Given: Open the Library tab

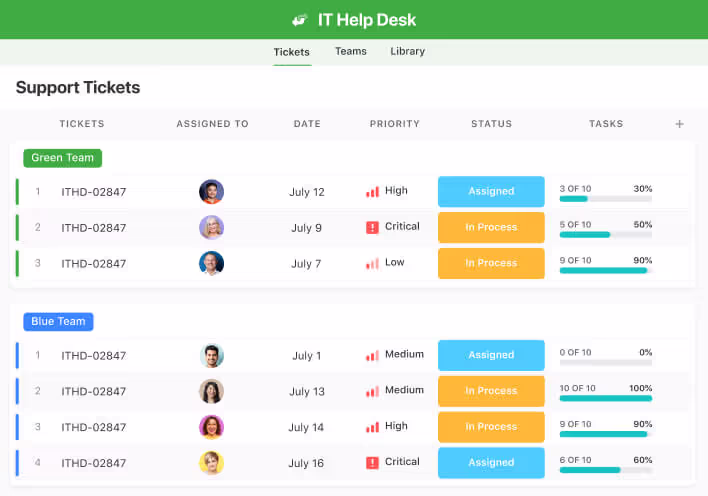Looking at the screenshot, I should pyautogui.click(x=407, y=51).
